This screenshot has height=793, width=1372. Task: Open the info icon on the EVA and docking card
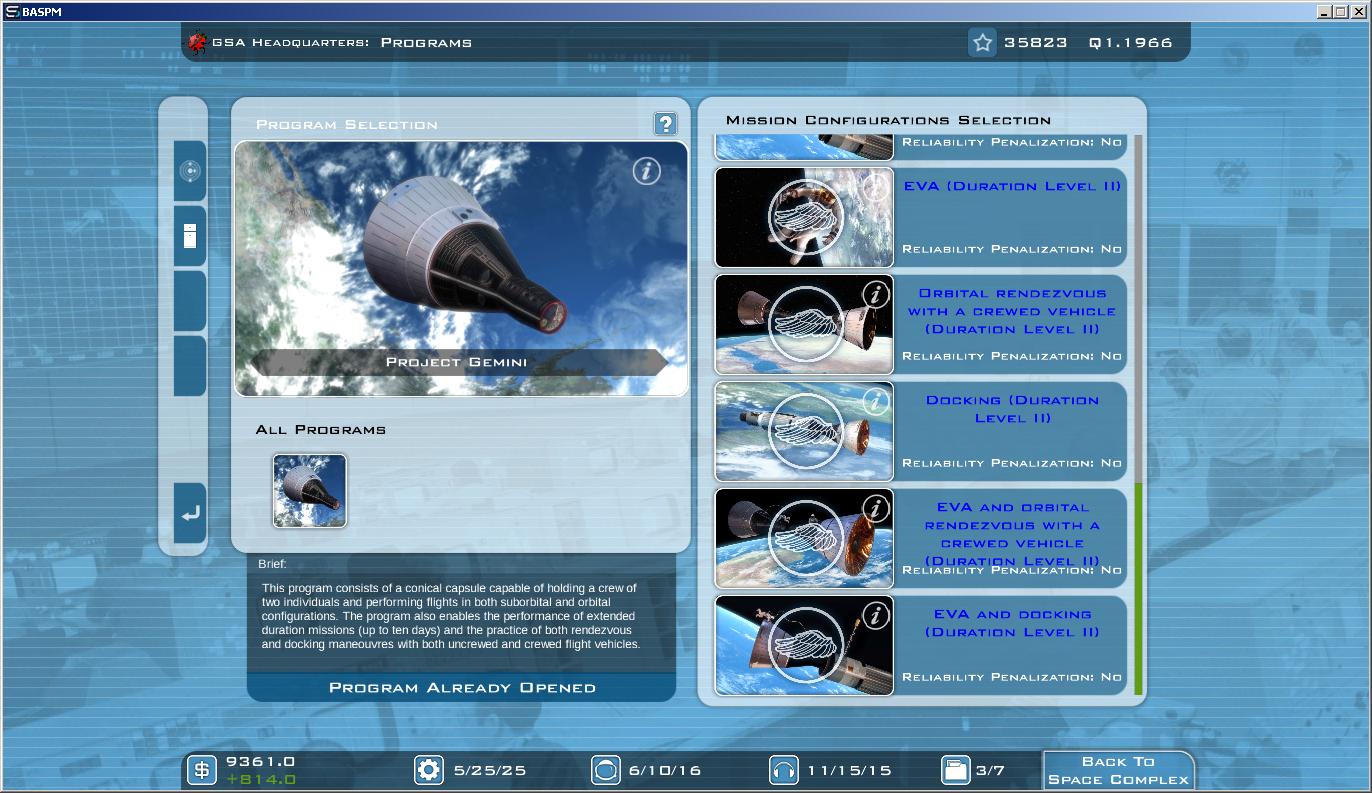click(x=876, y=615)
